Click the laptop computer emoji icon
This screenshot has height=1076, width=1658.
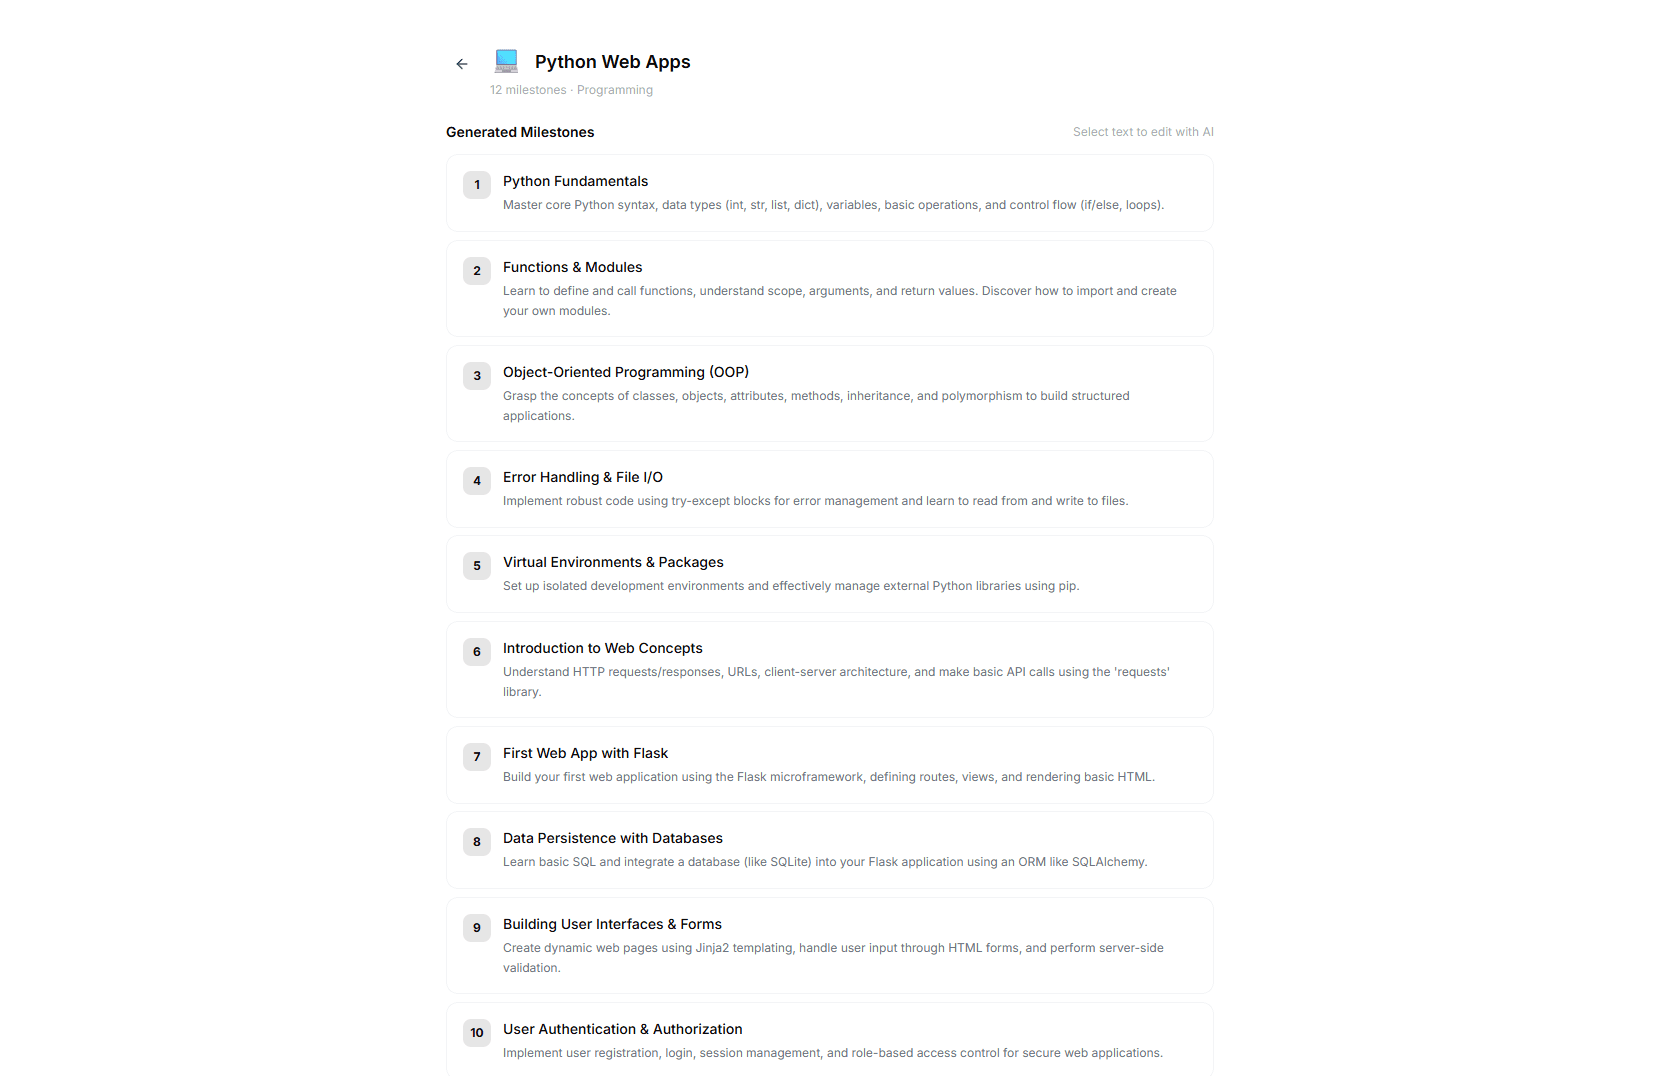507,62
